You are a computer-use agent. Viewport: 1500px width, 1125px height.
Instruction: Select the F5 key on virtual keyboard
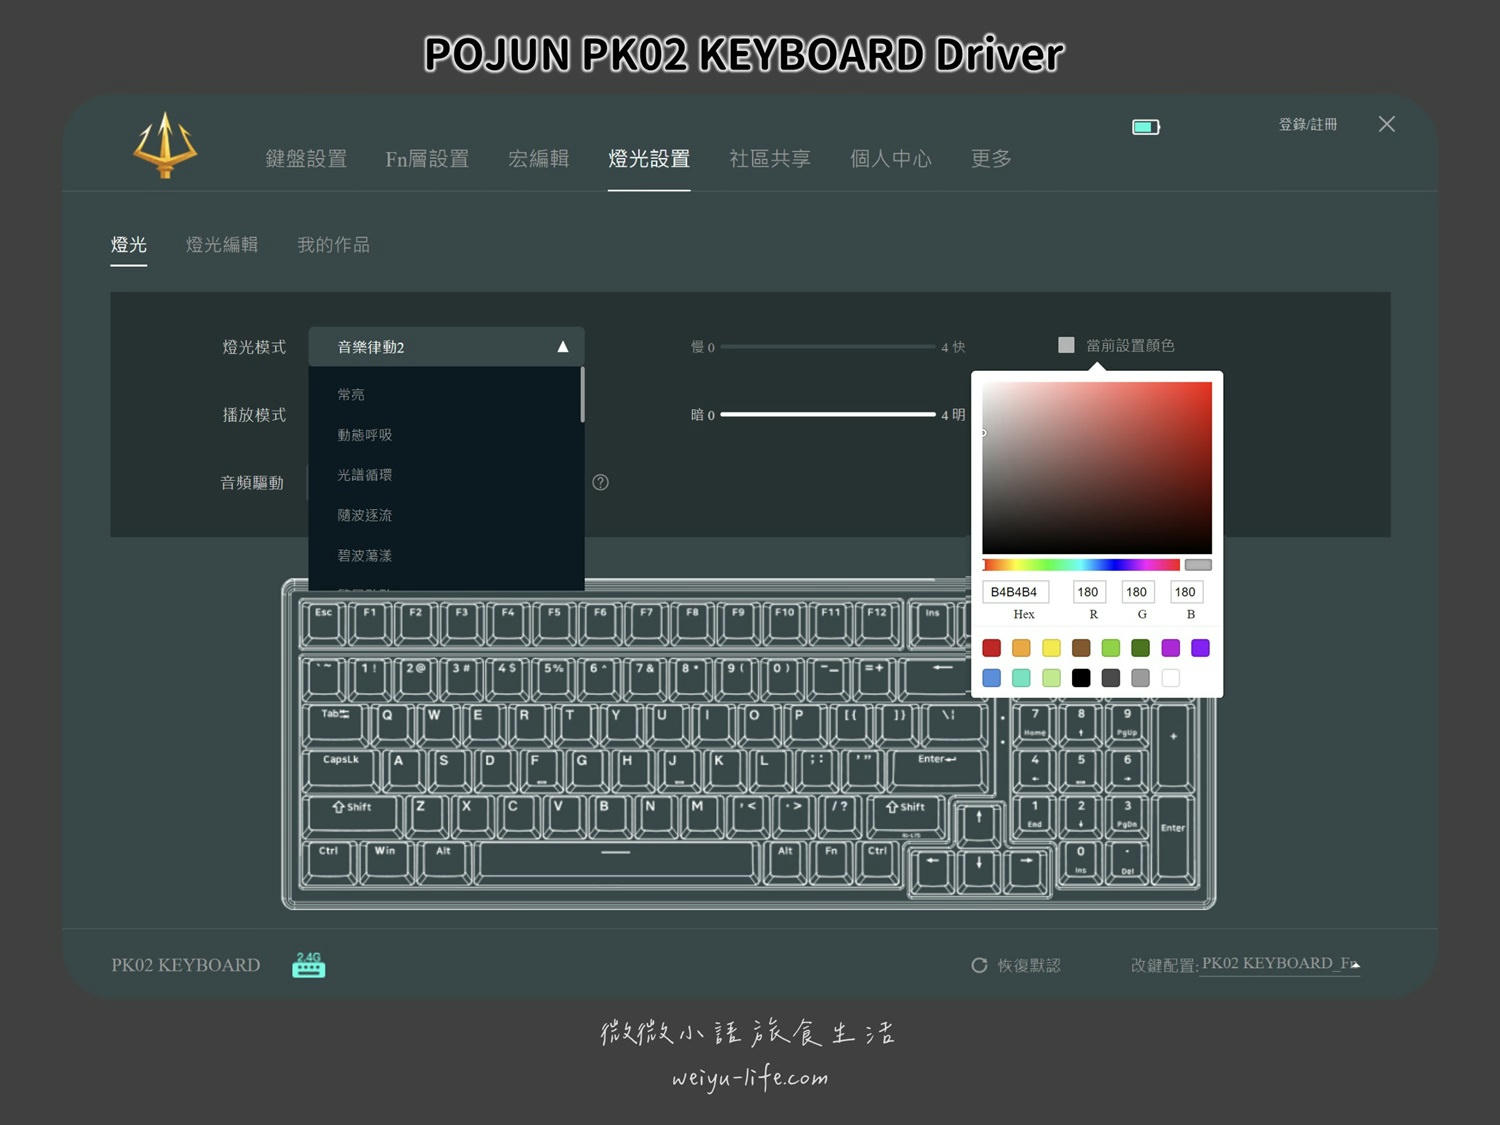(553, 622)
